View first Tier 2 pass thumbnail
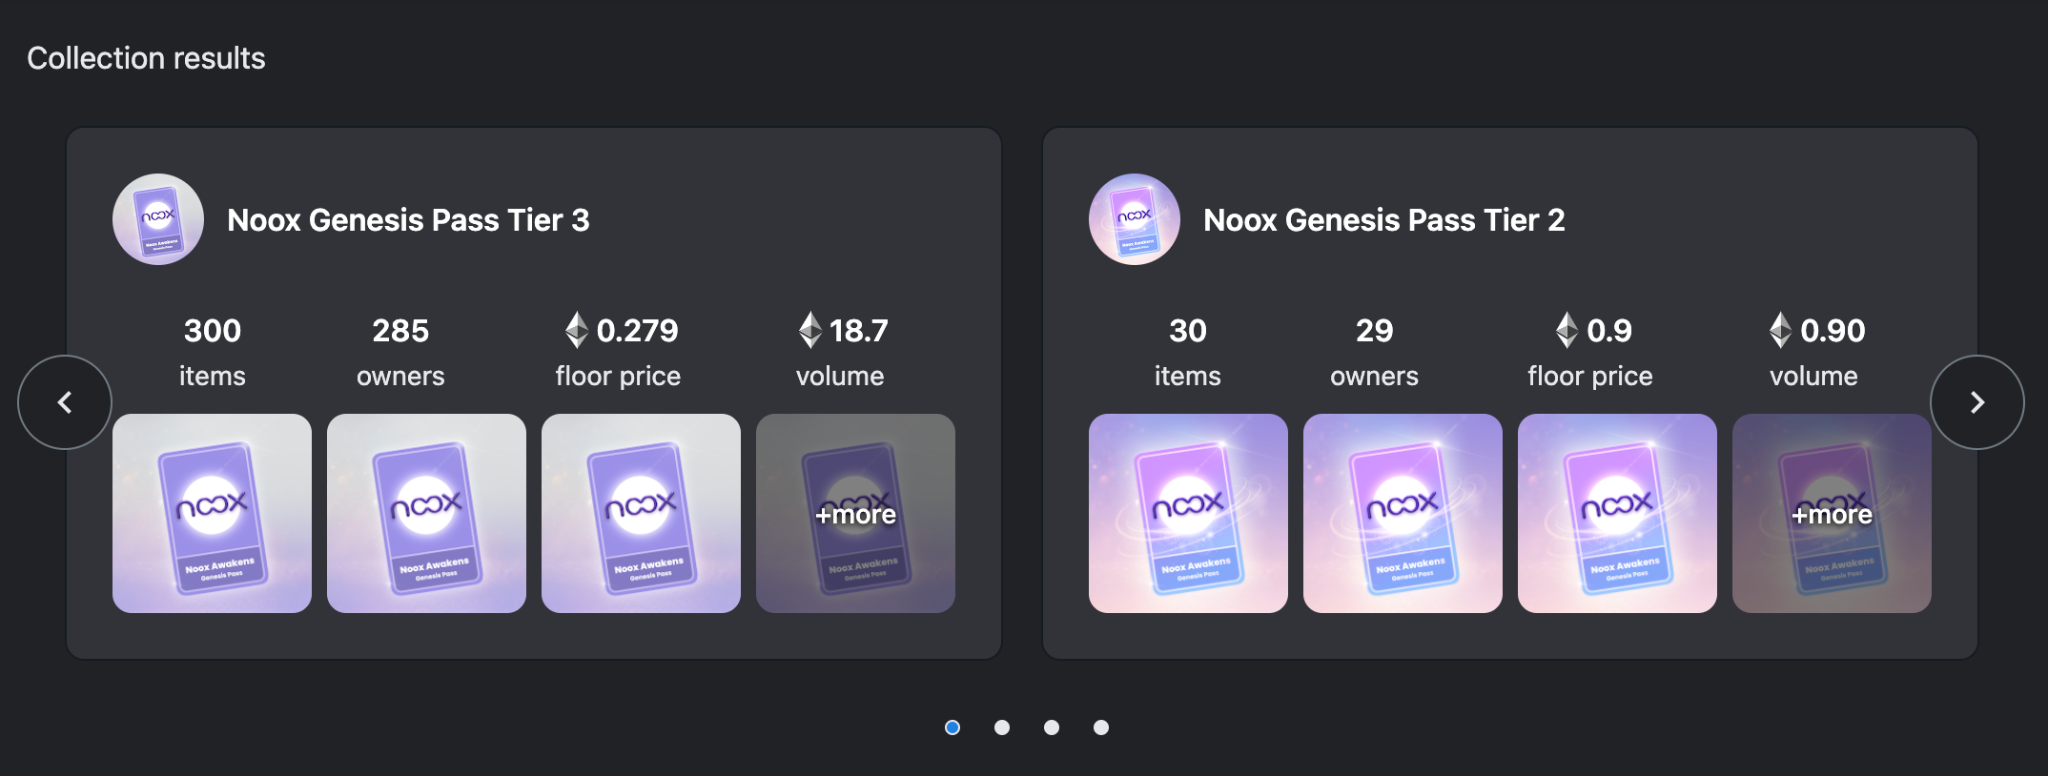The image size is (2048, 776). 1188,513
